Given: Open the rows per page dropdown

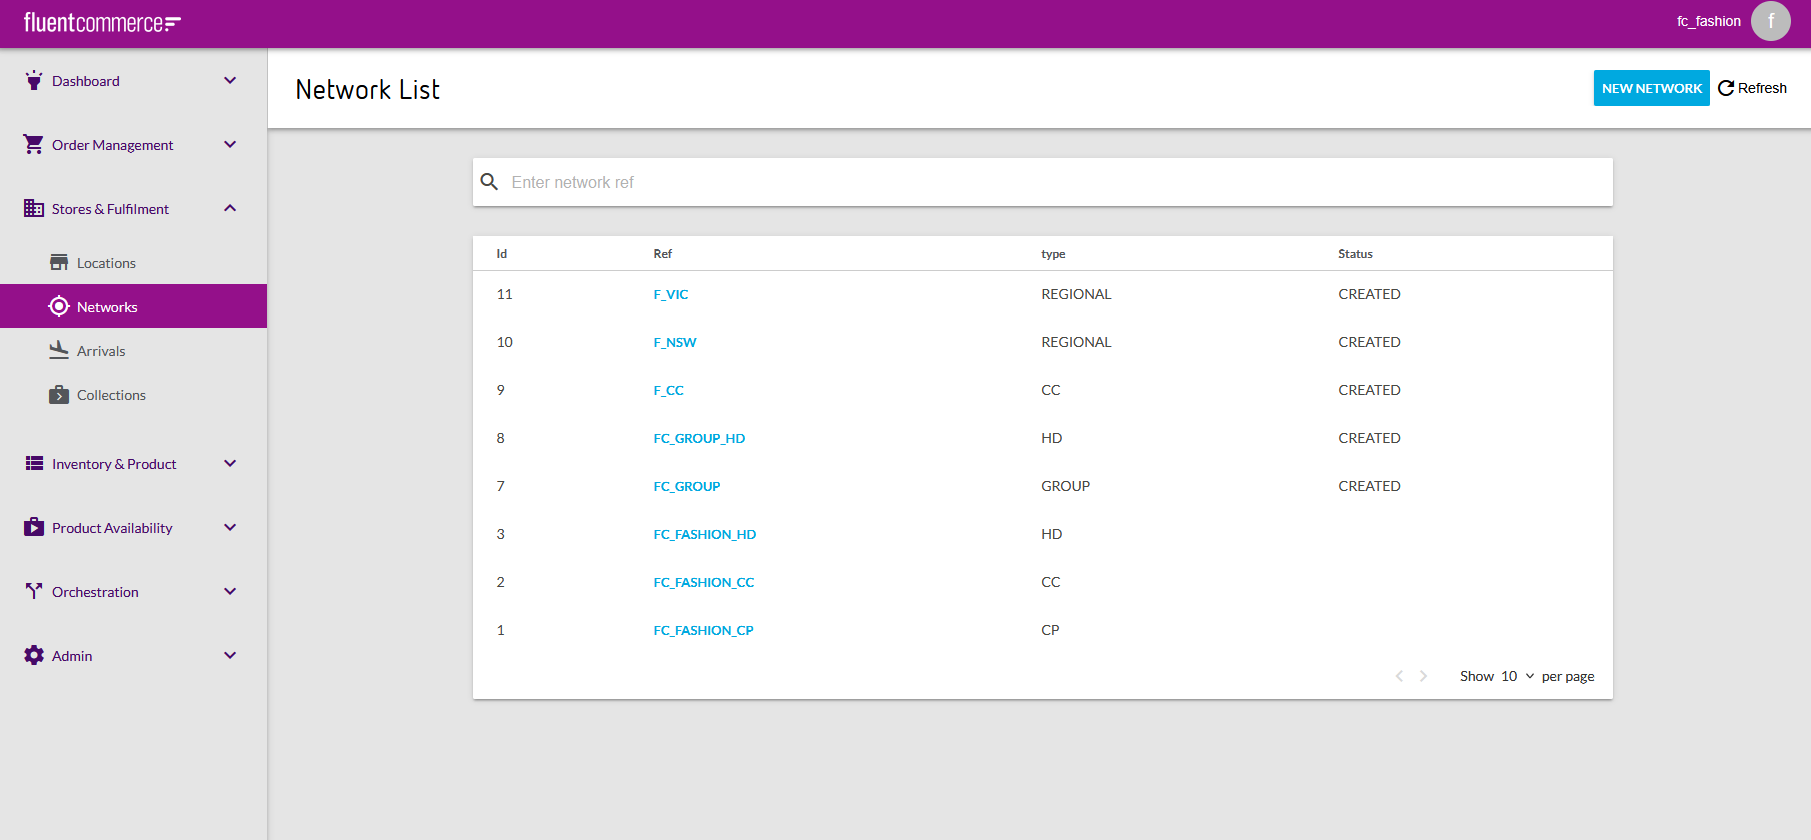Looking at the screenshot, I should pos(1517,677).
